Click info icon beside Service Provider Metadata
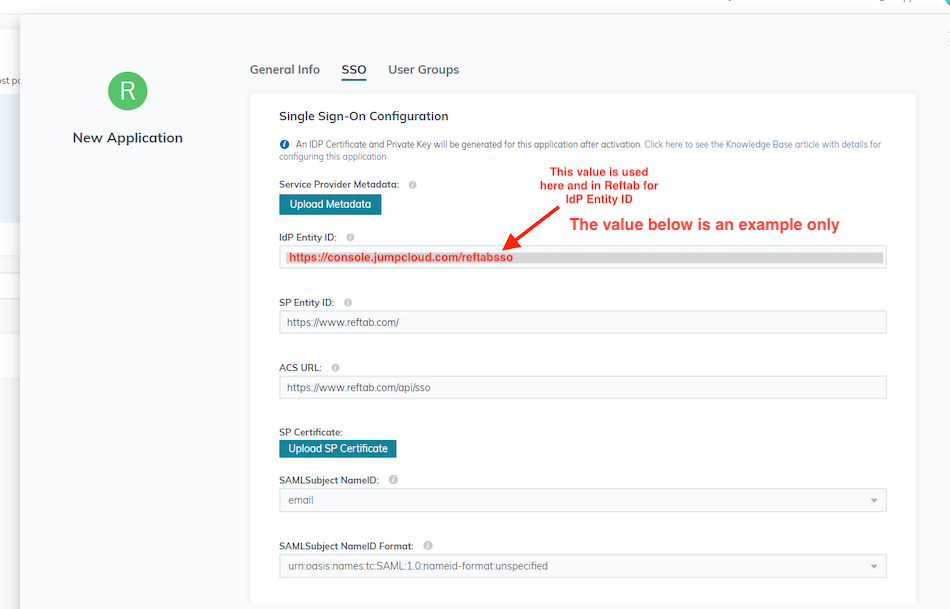 (x=413, y=185)
